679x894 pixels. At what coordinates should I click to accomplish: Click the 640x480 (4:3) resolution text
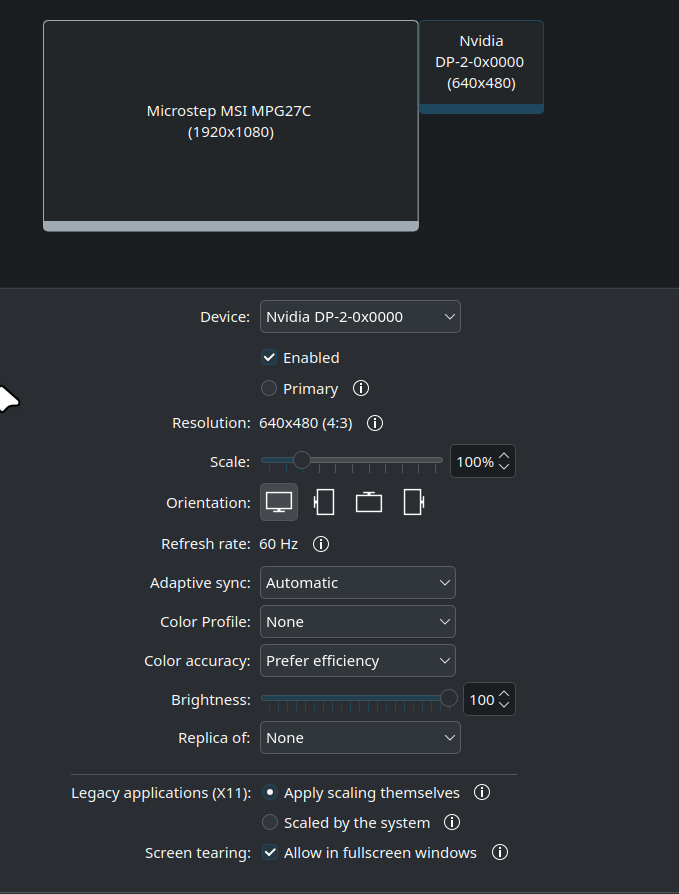pyautogui.click(x=306, y=423)
